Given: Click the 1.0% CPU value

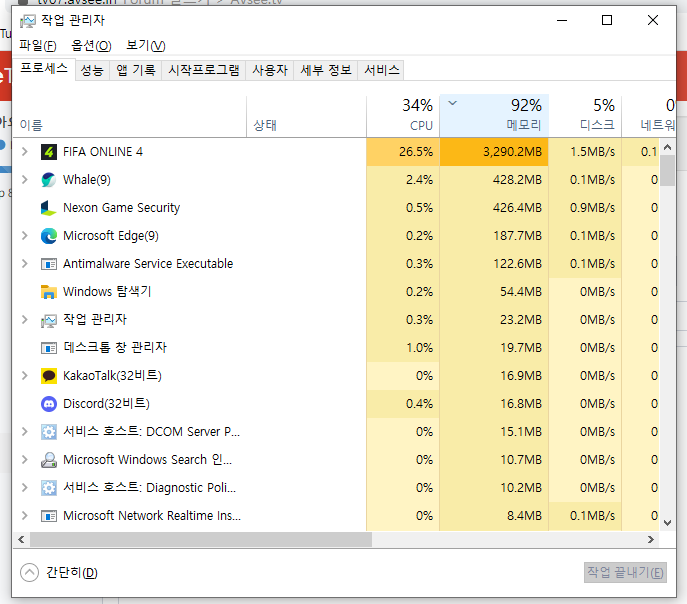Looking at the screenshot, I should tap(419, 348).
